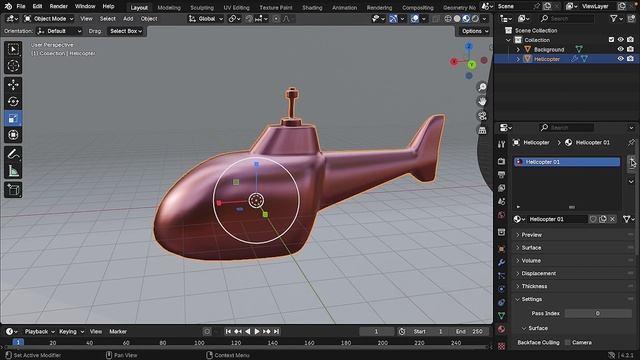Toggle the camera view icon

(x=482, y=116)
